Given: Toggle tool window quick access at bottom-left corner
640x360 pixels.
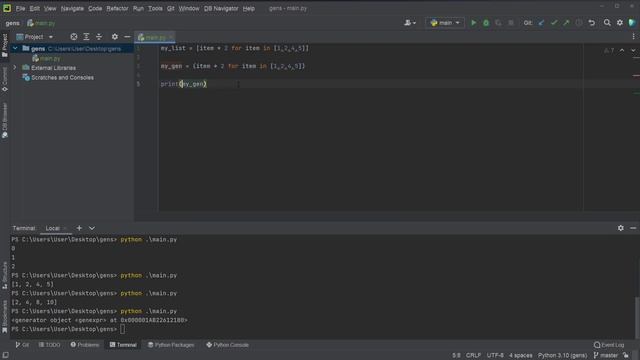Looking at the screenshot, I should [x=5, y=356].
